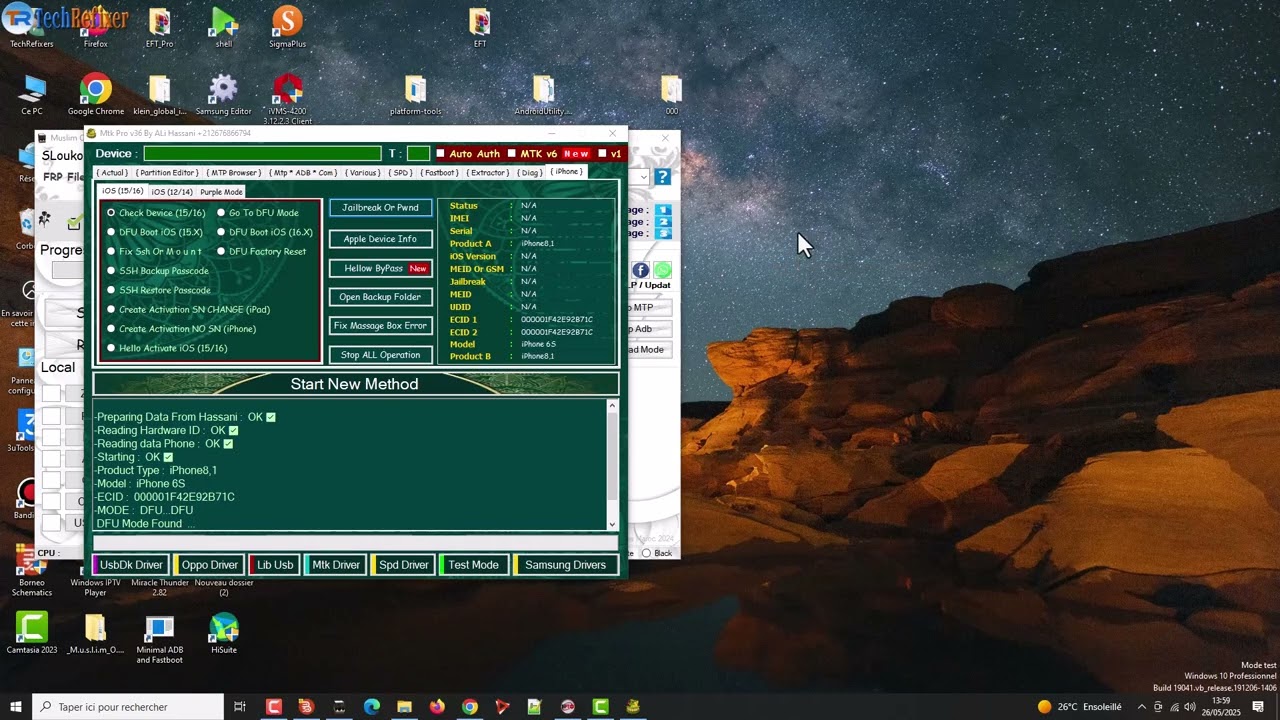Image resolution: width=1280 pixels, height=720 pixels.
Task: Choose Fix Ssh Or Mount option
Action: coord(111,251)
